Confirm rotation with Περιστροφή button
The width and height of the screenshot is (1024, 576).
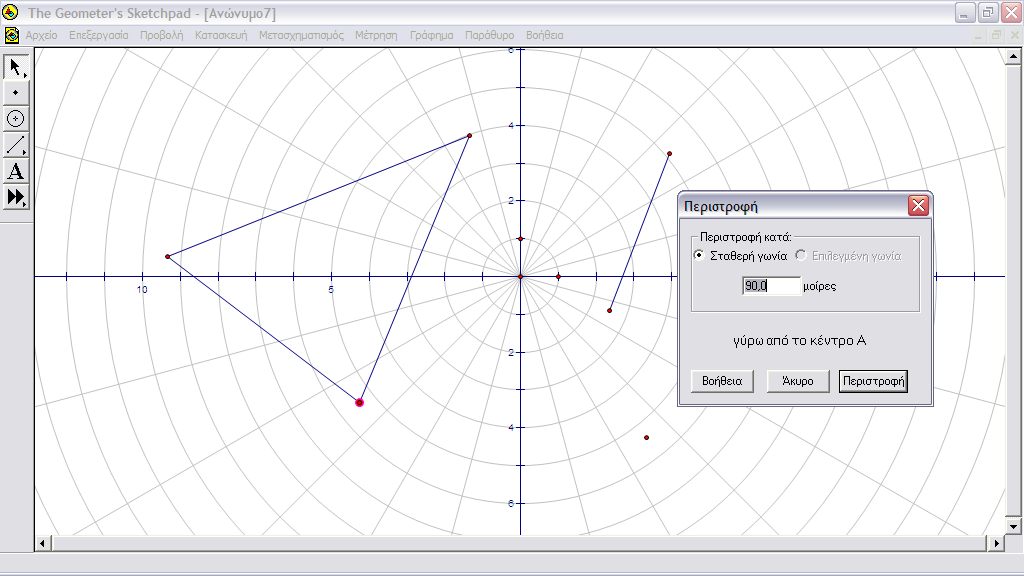point(873,381)
